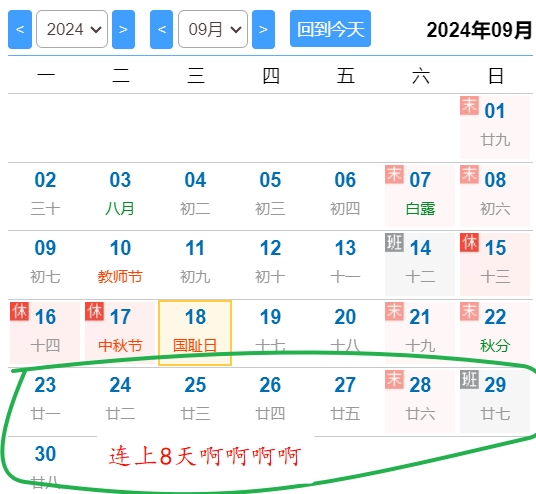536x494 pixels.
Task: Select the 17th, 中秋节
Action: 120,332
